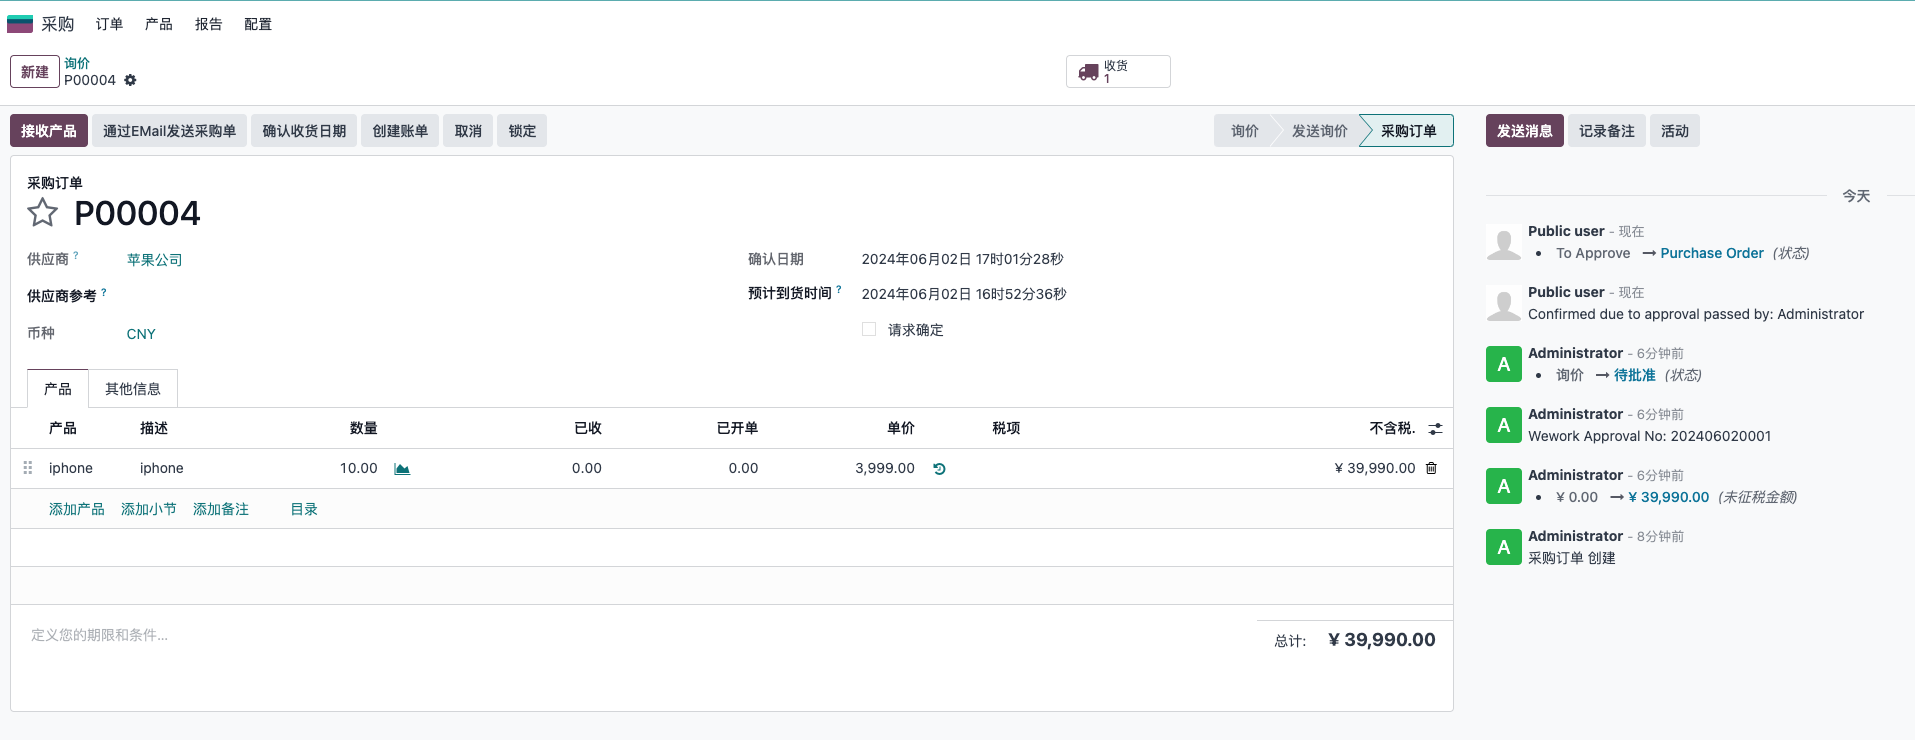The height and width of the screenshot is (740, 1915).
Task: Sort by the 单价 column header
Action: click(901, 428)
